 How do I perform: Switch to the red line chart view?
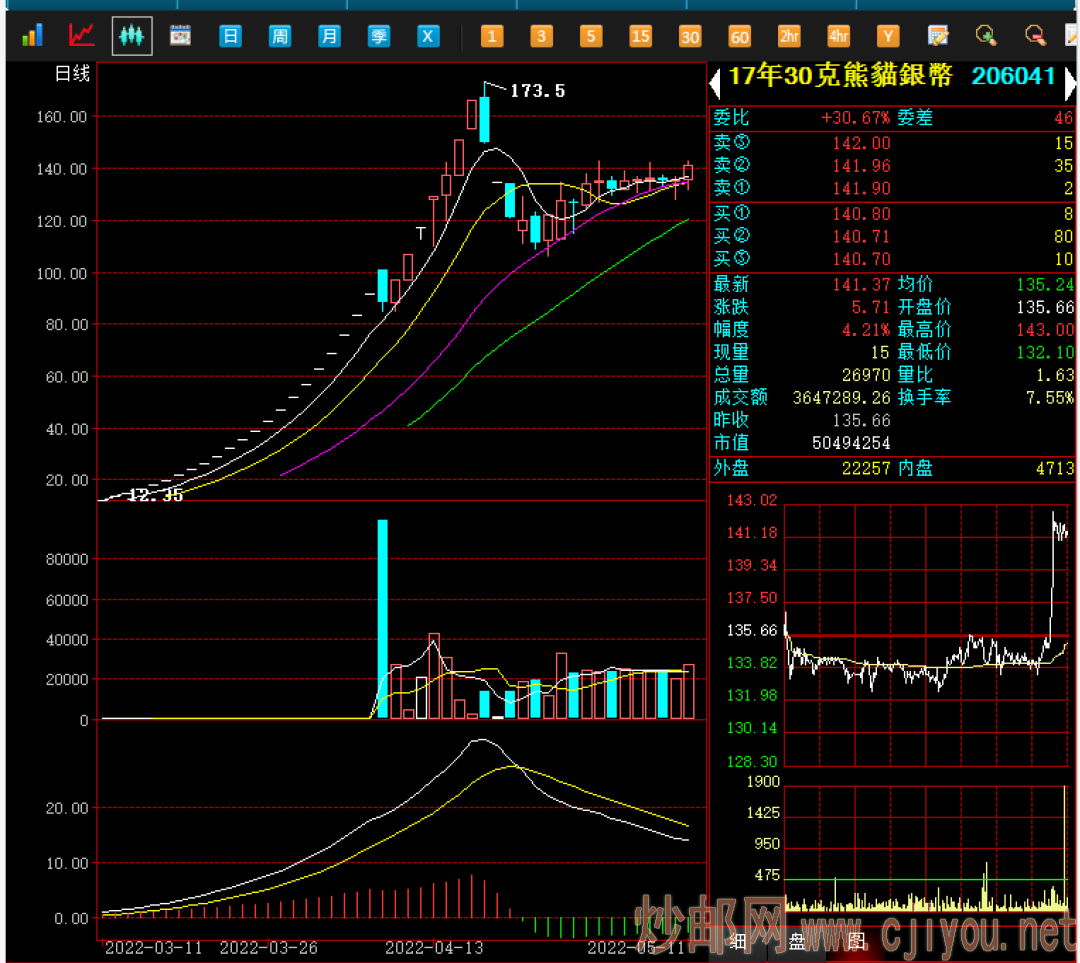81,37
